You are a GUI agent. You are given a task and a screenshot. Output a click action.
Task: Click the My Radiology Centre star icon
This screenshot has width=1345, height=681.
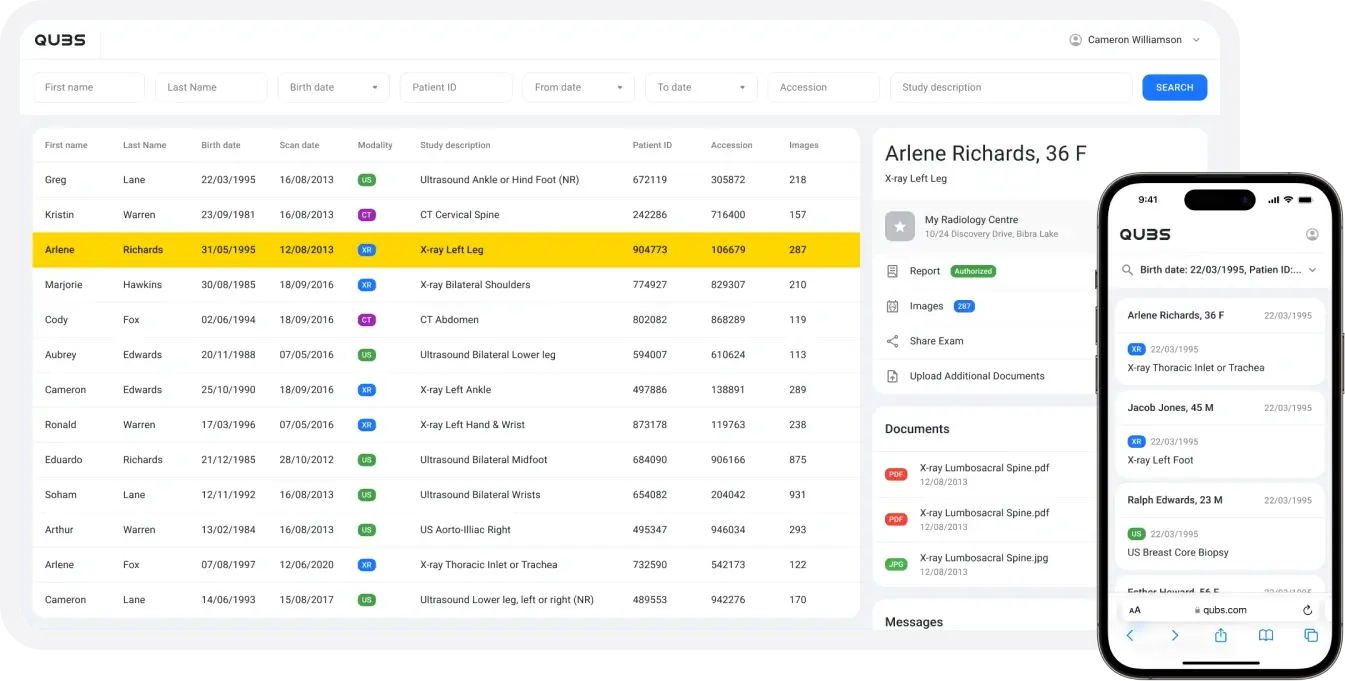tap(900, 226)
